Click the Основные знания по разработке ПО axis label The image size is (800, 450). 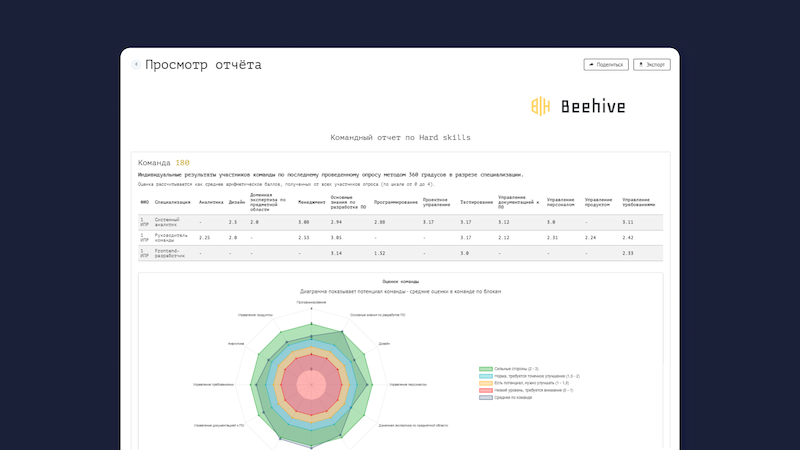coord(378,315)
